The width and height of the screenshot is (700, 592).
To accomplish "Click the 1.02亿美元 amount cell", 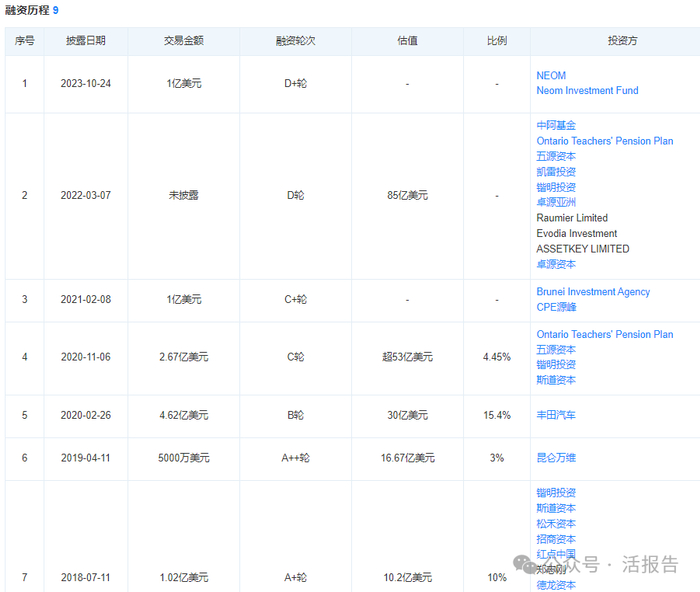I will pyautogui.click(x=184, y=578).
